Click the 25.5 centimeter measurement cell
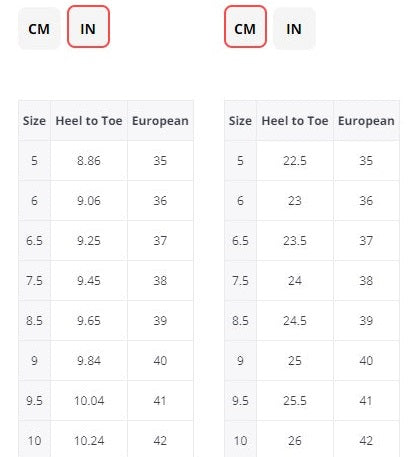Image resolution: width=413 pixels, height=457 pixels. (x=295, y=401)
